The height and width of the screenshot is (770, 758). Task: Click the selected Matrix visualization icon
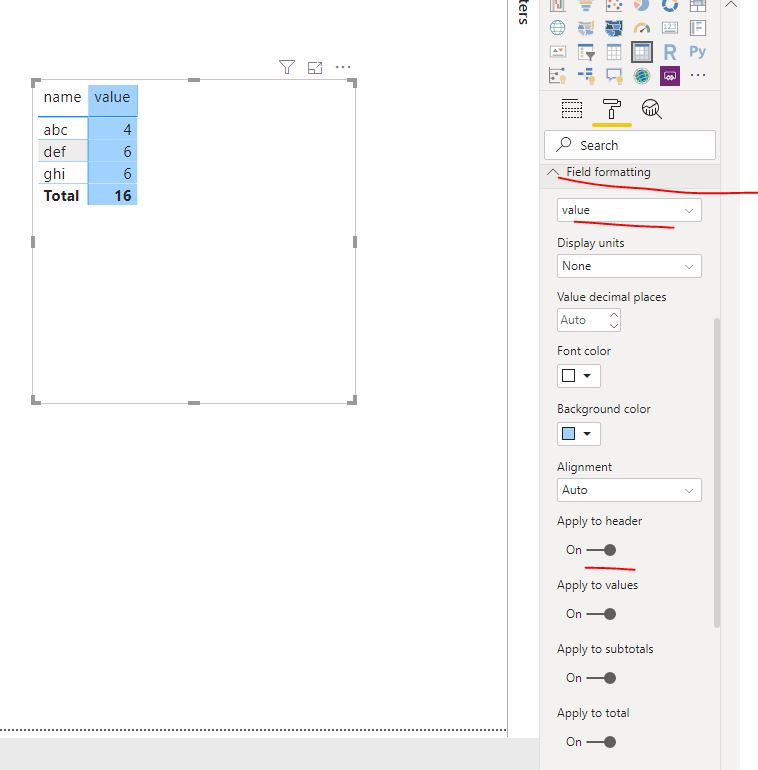tap(642, 52)
